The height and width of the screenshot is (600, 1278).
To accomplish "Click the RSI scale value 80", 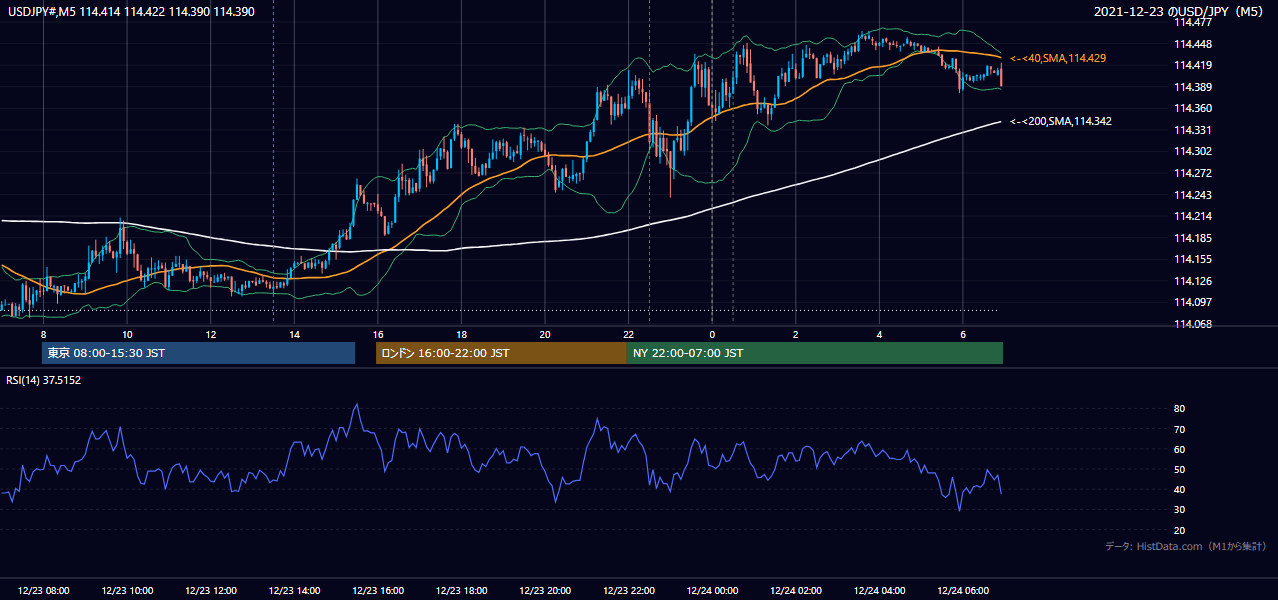I will 1179,409.
